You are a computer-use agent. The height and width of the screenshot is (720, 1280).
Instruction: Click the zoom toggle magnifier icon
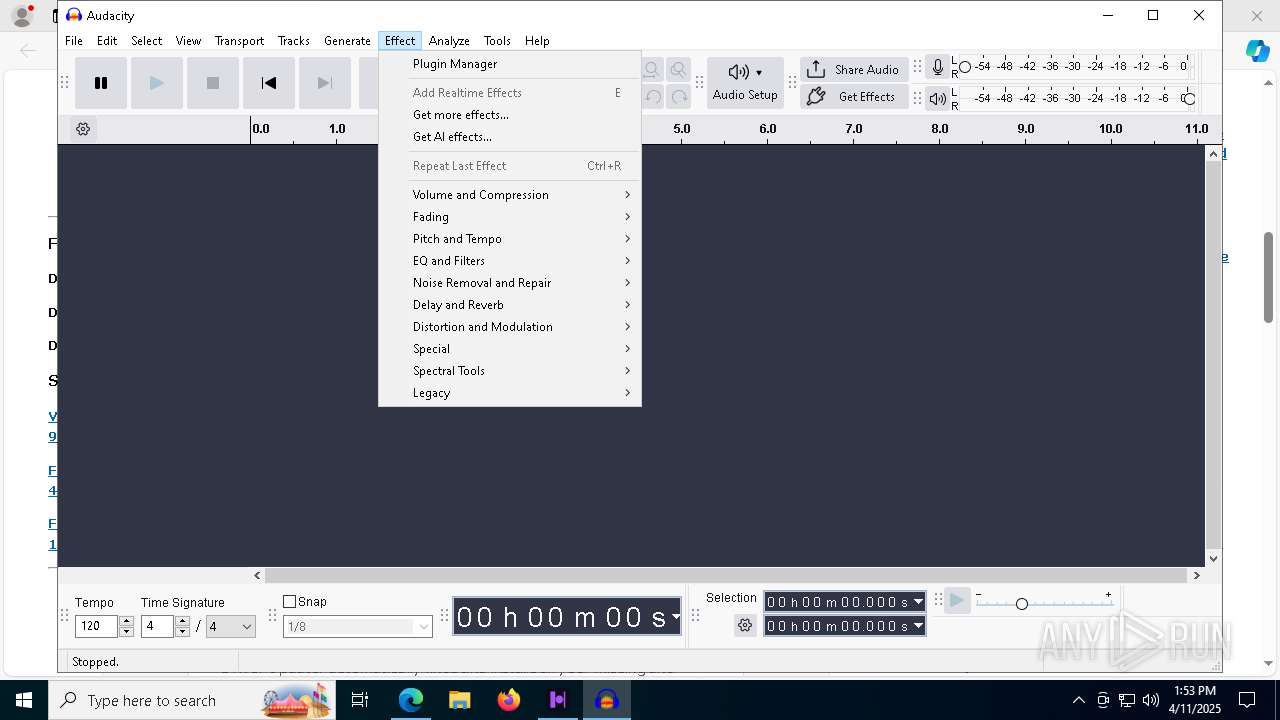coord(679,70)
